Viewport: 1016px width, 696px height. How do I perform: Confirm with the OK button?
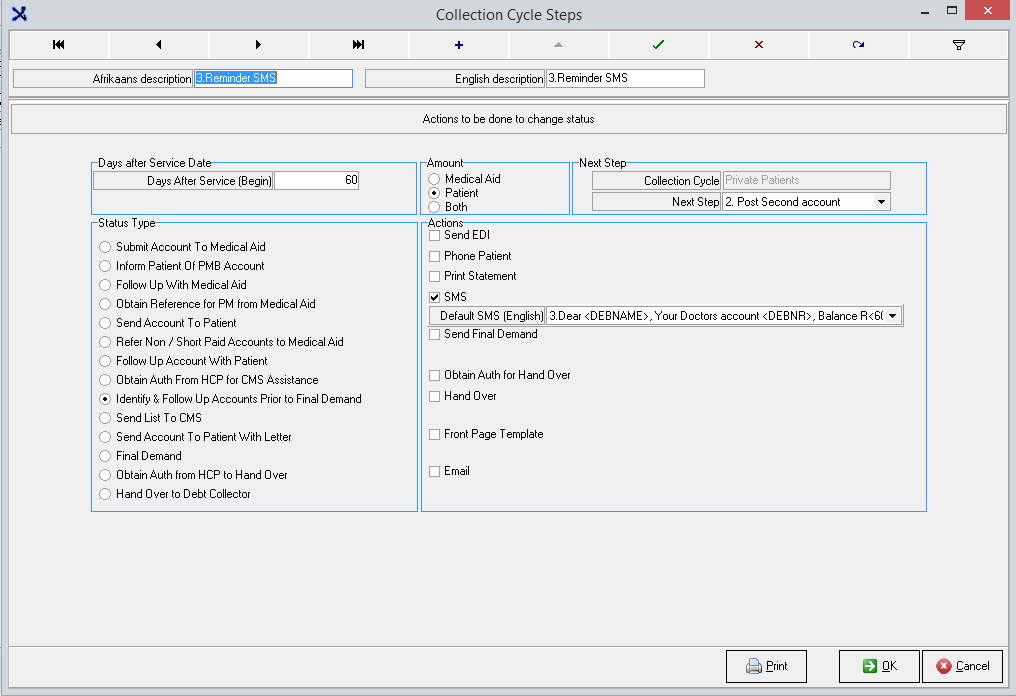click(x=878, y=666)
